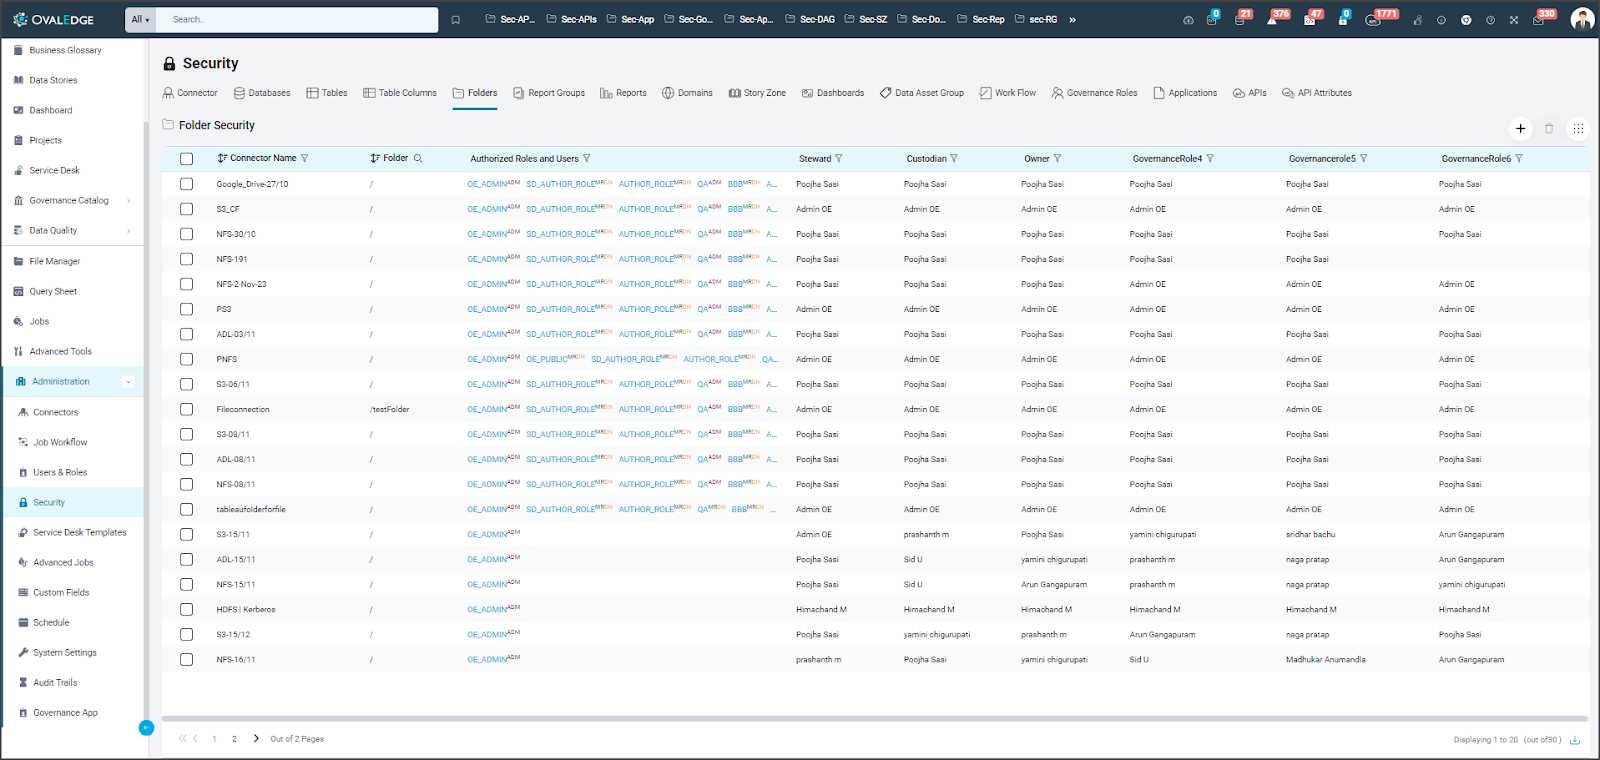Screen dimensions: 1600x760
Task: Go to the next page arrow in pagination
Action: [x=256, y=739]
